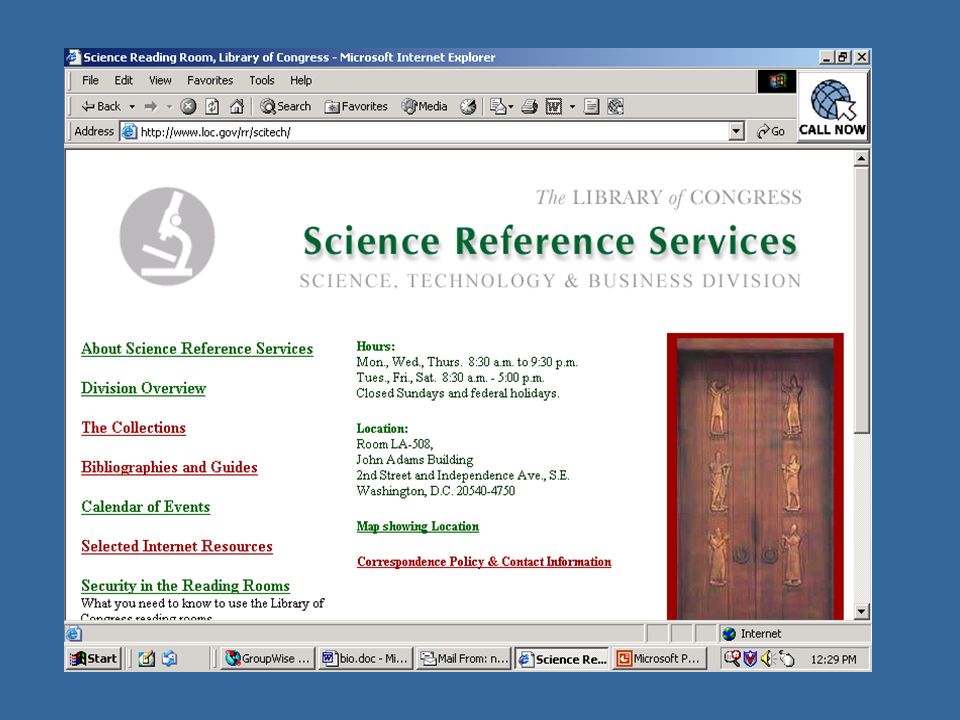Open Security in the Reading Rooms link

186,585
